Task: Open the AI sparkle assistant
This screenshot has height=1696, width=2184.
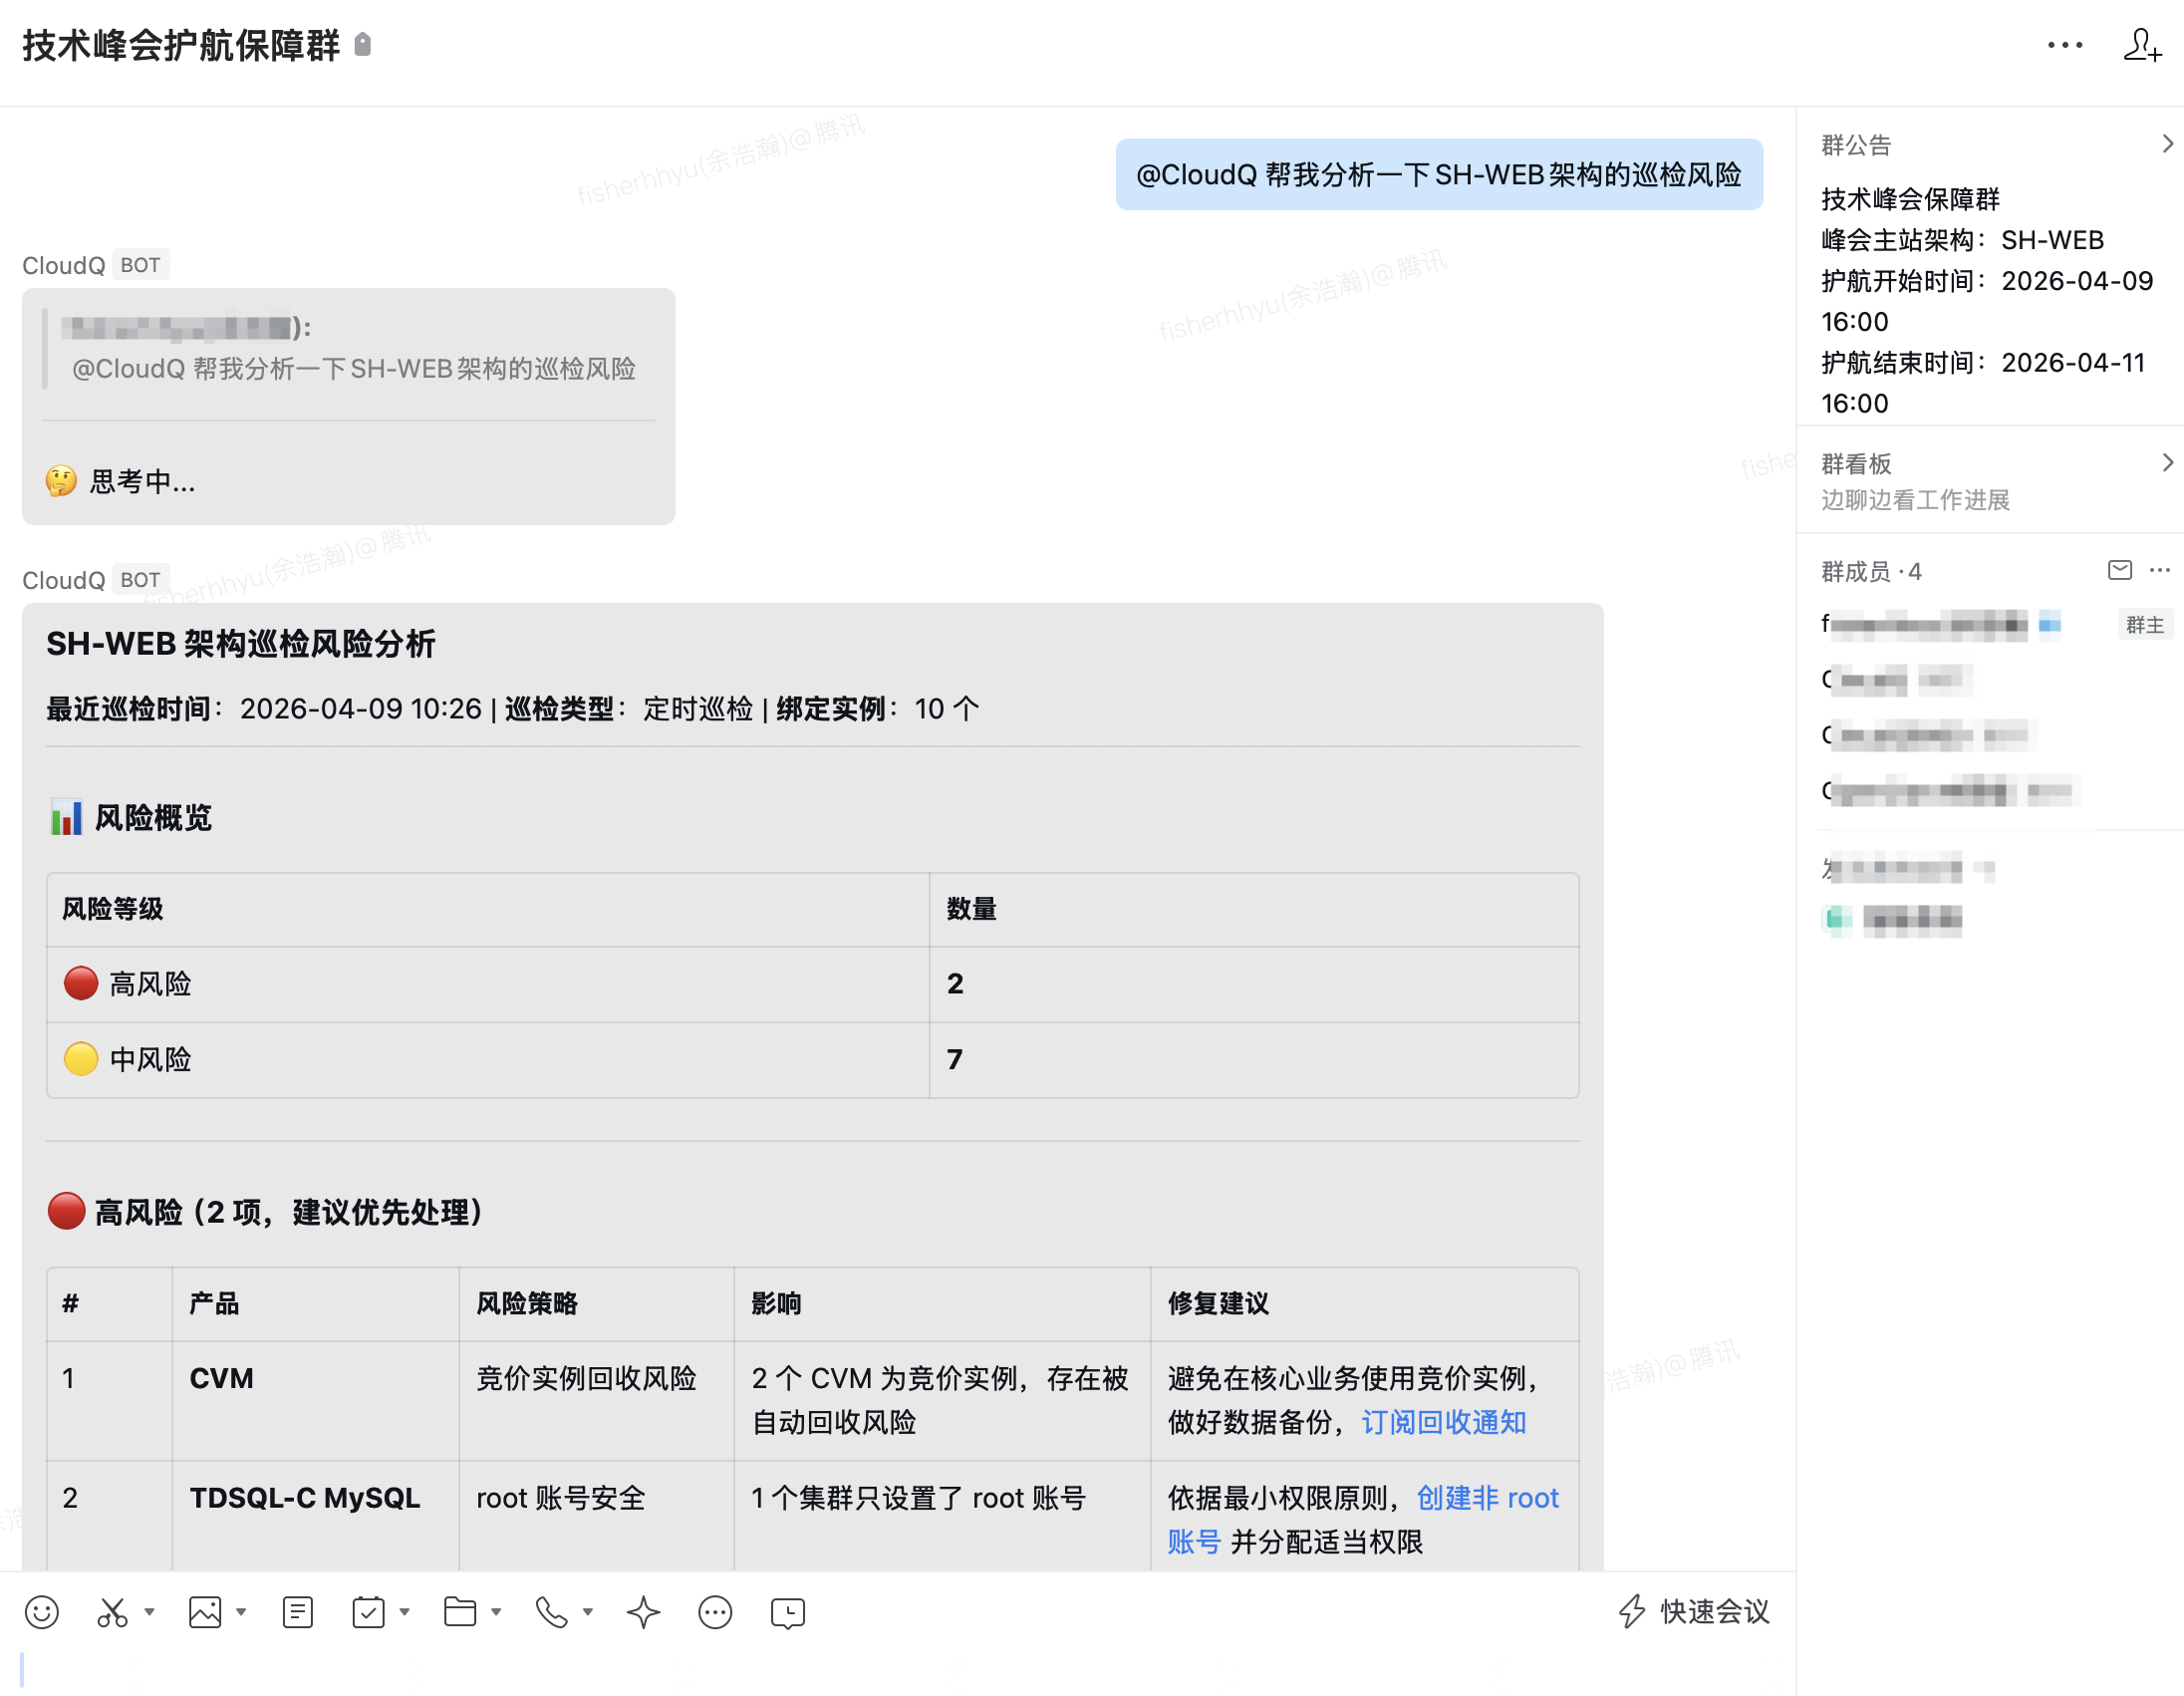Action: (x=643, y=1612)
